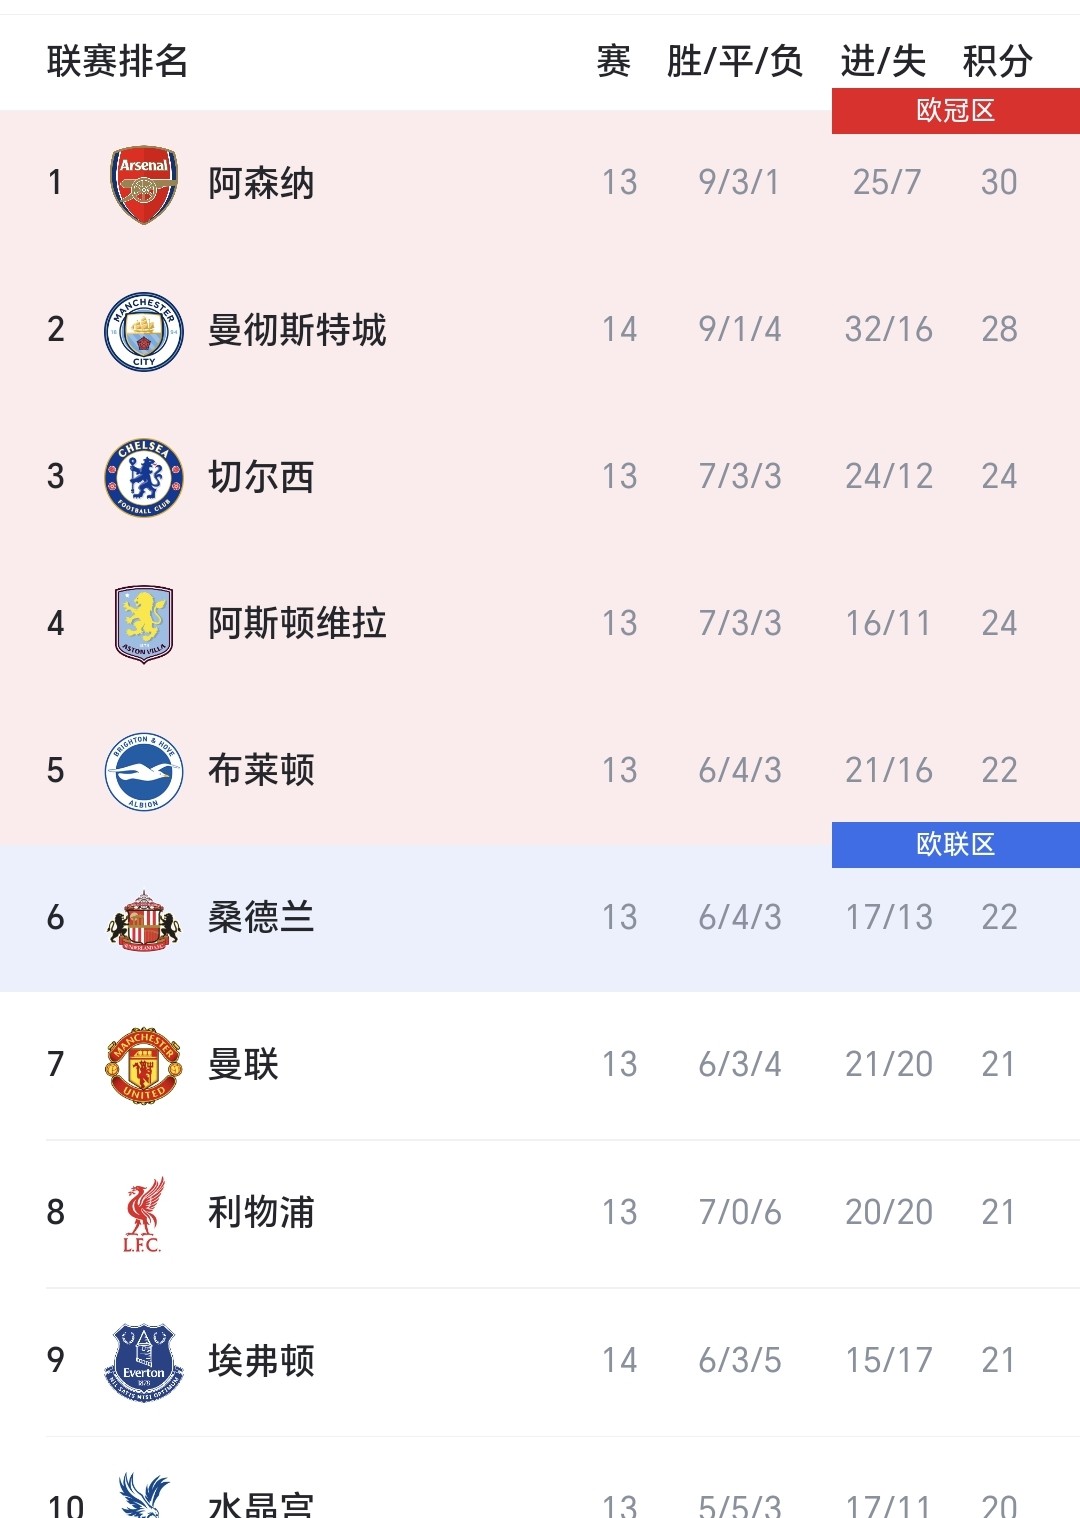Open team name 曼彻斯特城
The height and width of the screenshot is (1518, 1080).
(x=297, y=330)
